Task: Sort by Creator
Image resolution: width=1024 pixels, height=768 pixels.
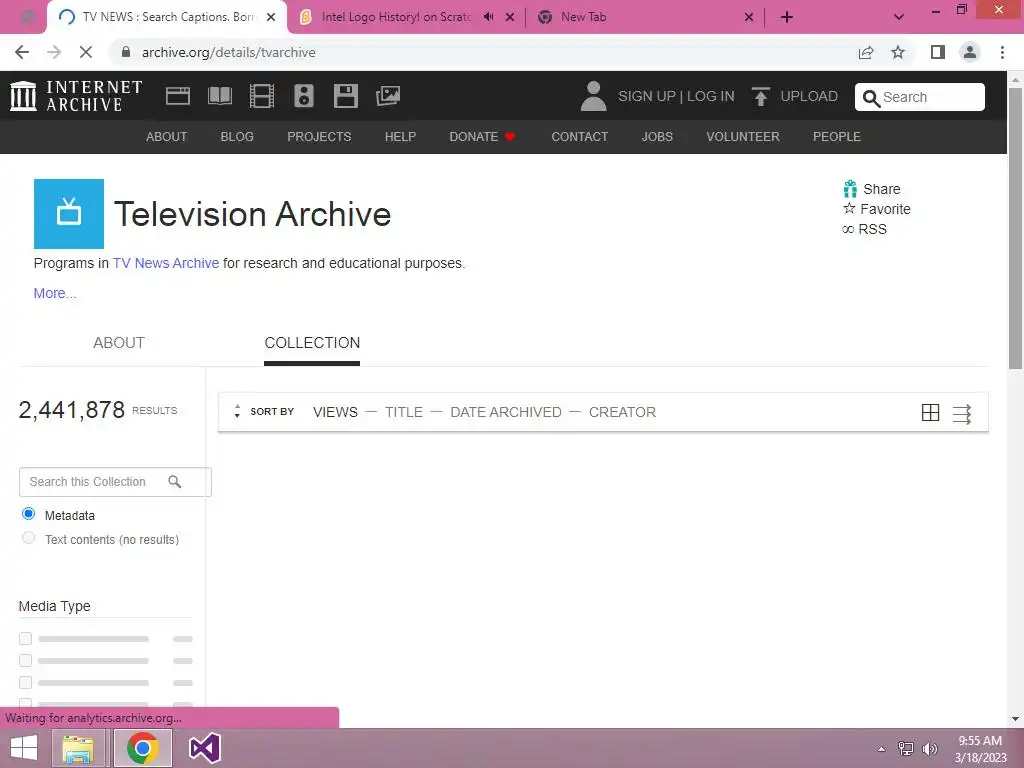Action: [x=622, y=412]
